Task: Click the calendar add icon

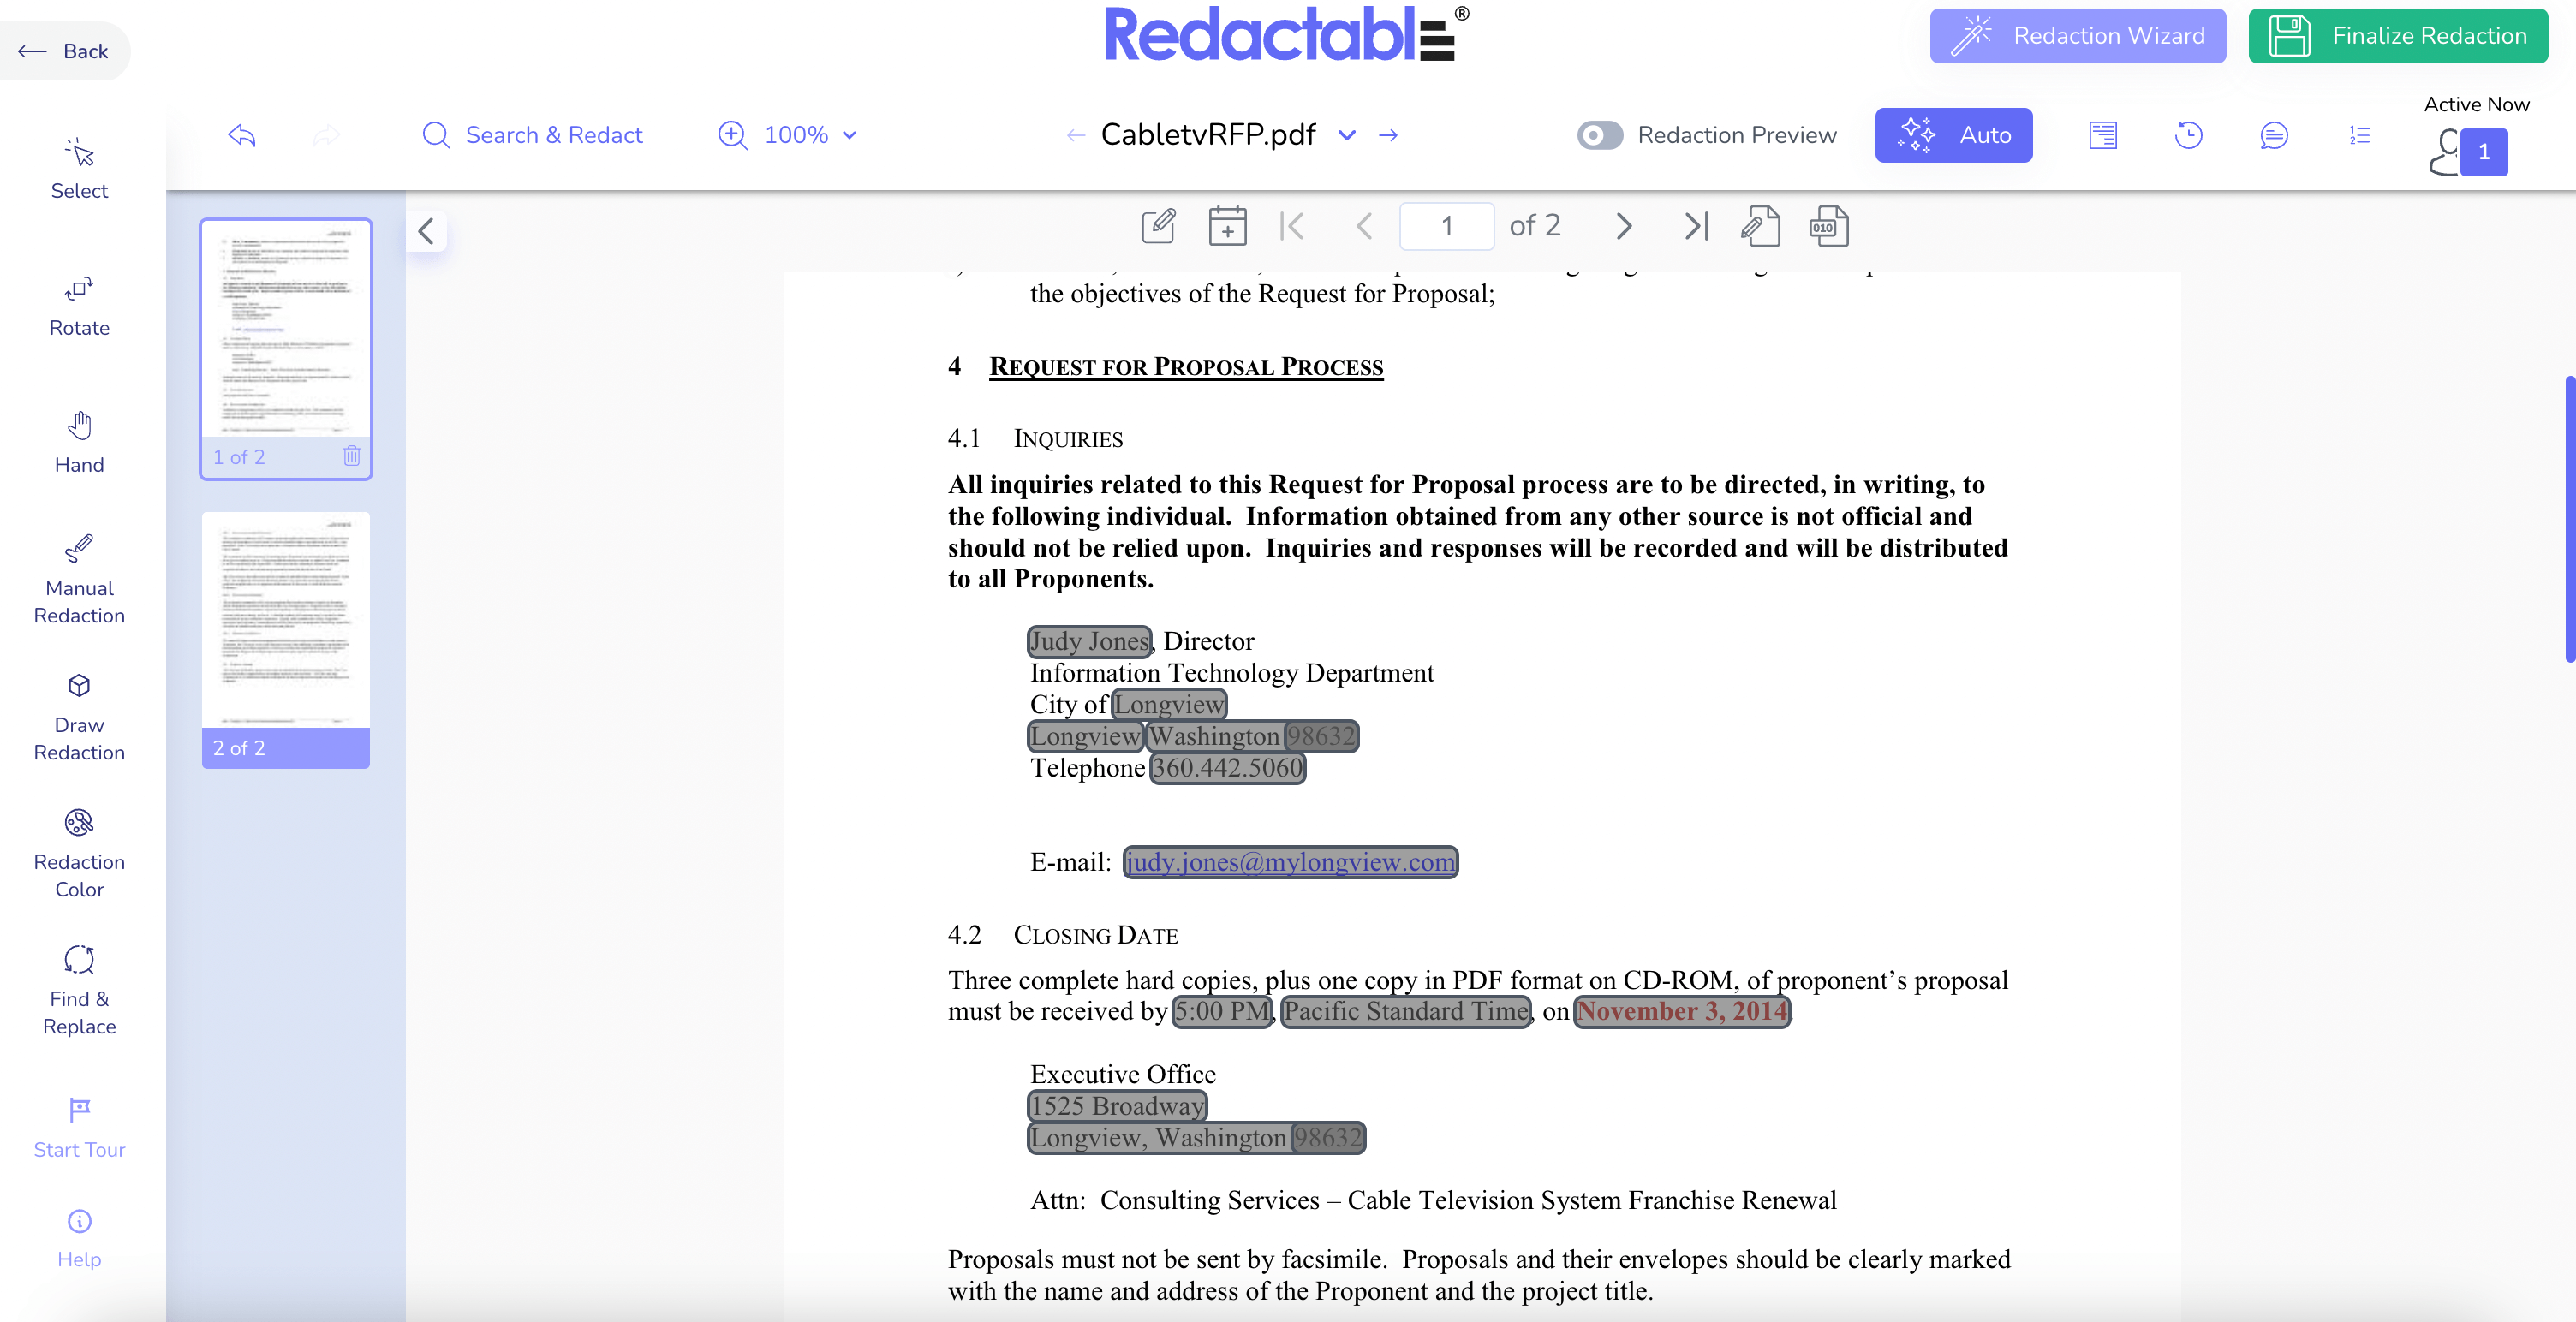Action: tap(1227, 226)
